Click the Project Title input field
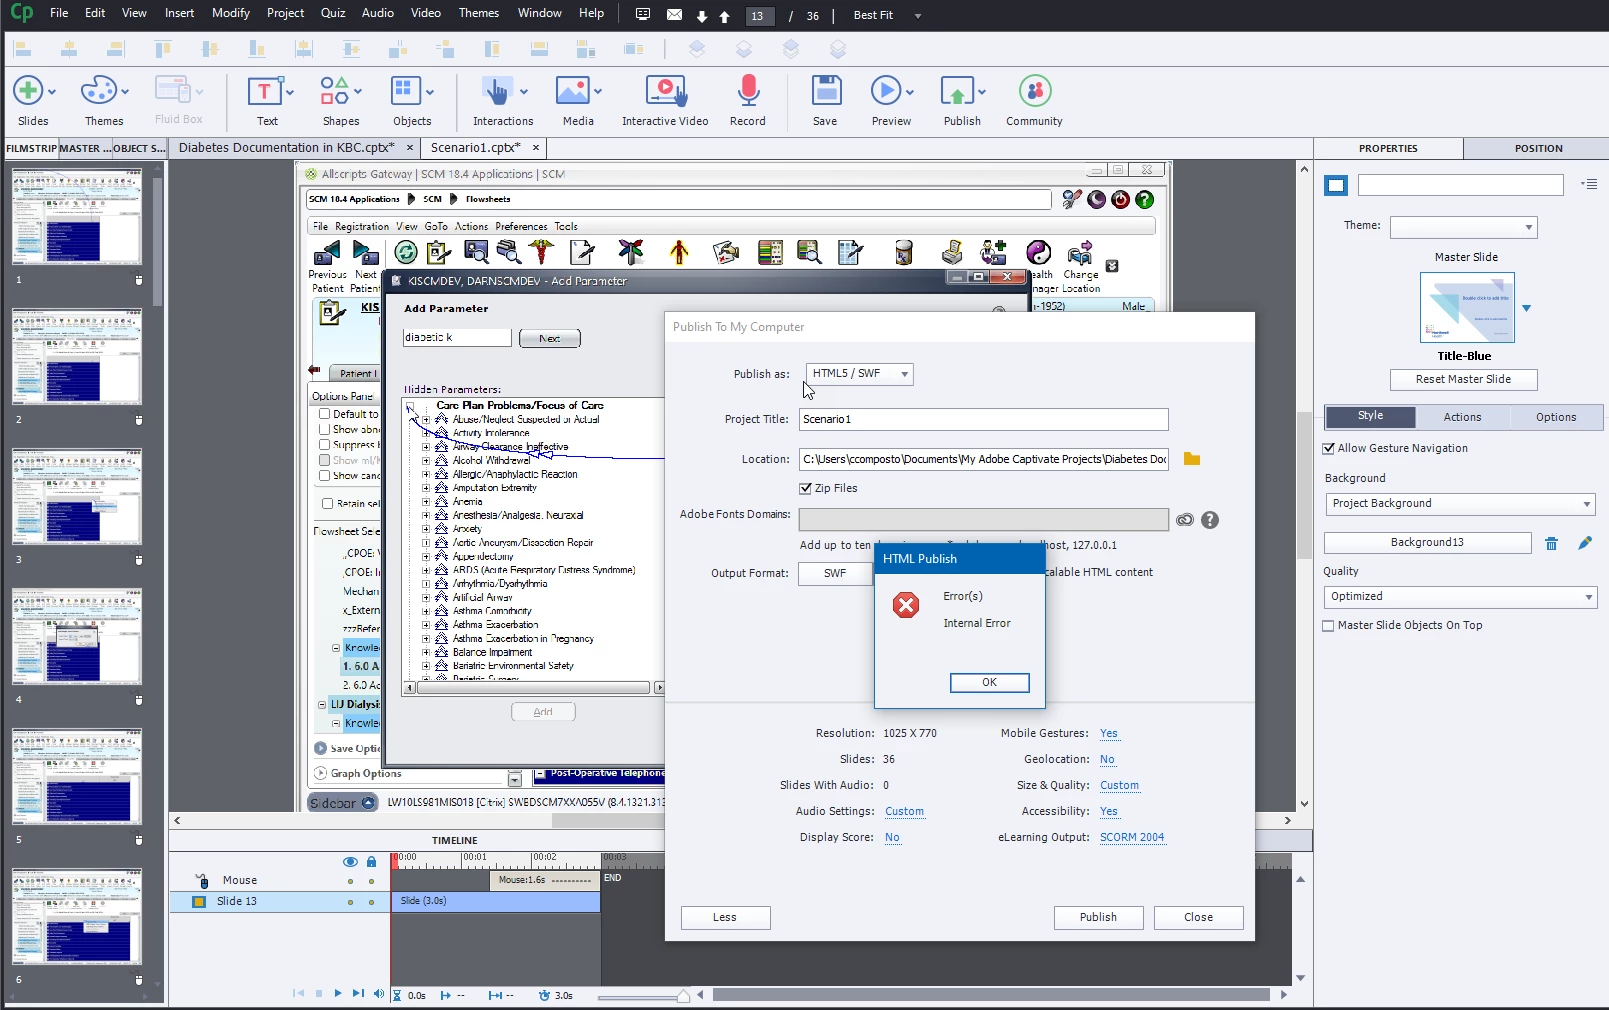The image size is (1609, 1010). coord(983,419)
